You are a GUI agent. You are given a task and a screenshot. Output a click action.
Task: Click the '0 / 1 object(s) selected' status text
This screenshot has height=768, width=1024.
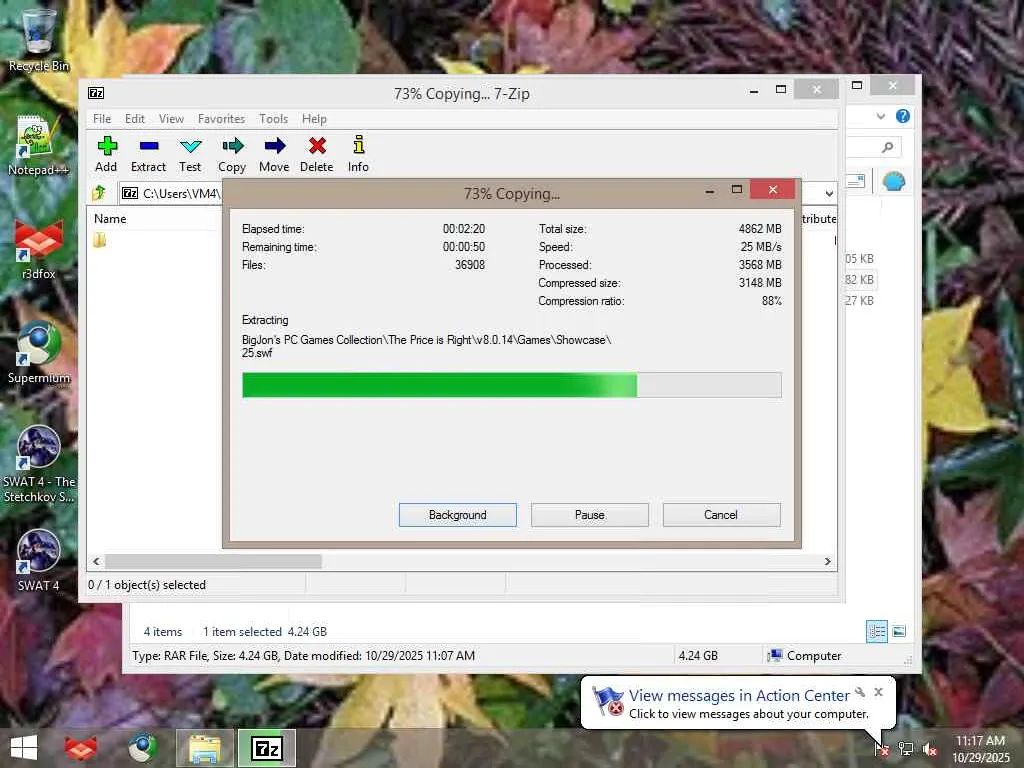click(x=147, y=585)
